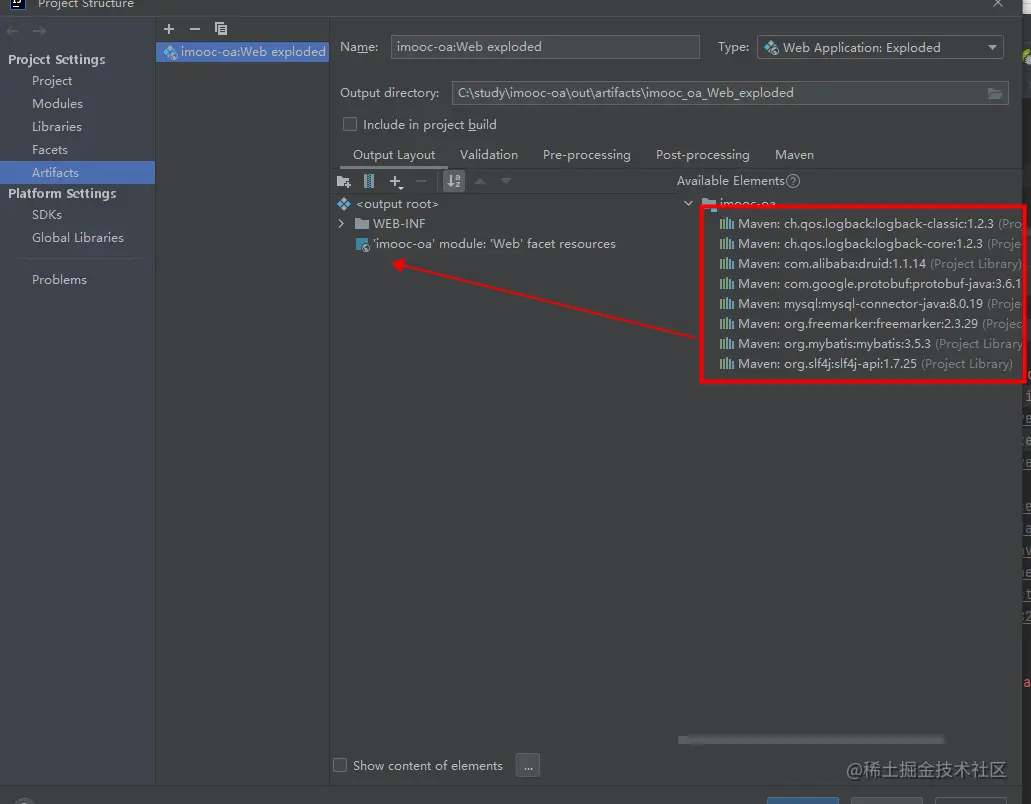Remove element in output layout toolbar
The height and width of the screenshot is (804, 1031).
(x=421, y=181)
